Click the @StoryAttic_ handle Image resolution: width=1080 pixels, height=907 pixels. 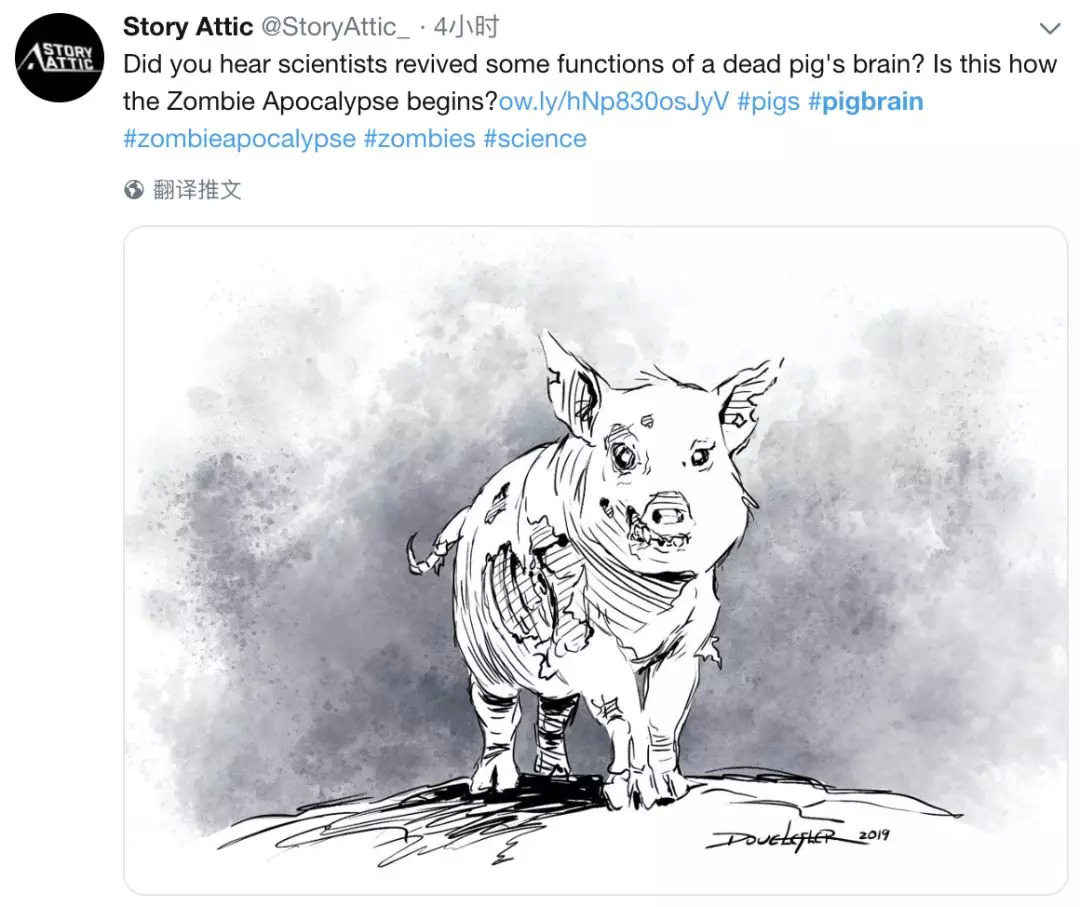point(335,27)
